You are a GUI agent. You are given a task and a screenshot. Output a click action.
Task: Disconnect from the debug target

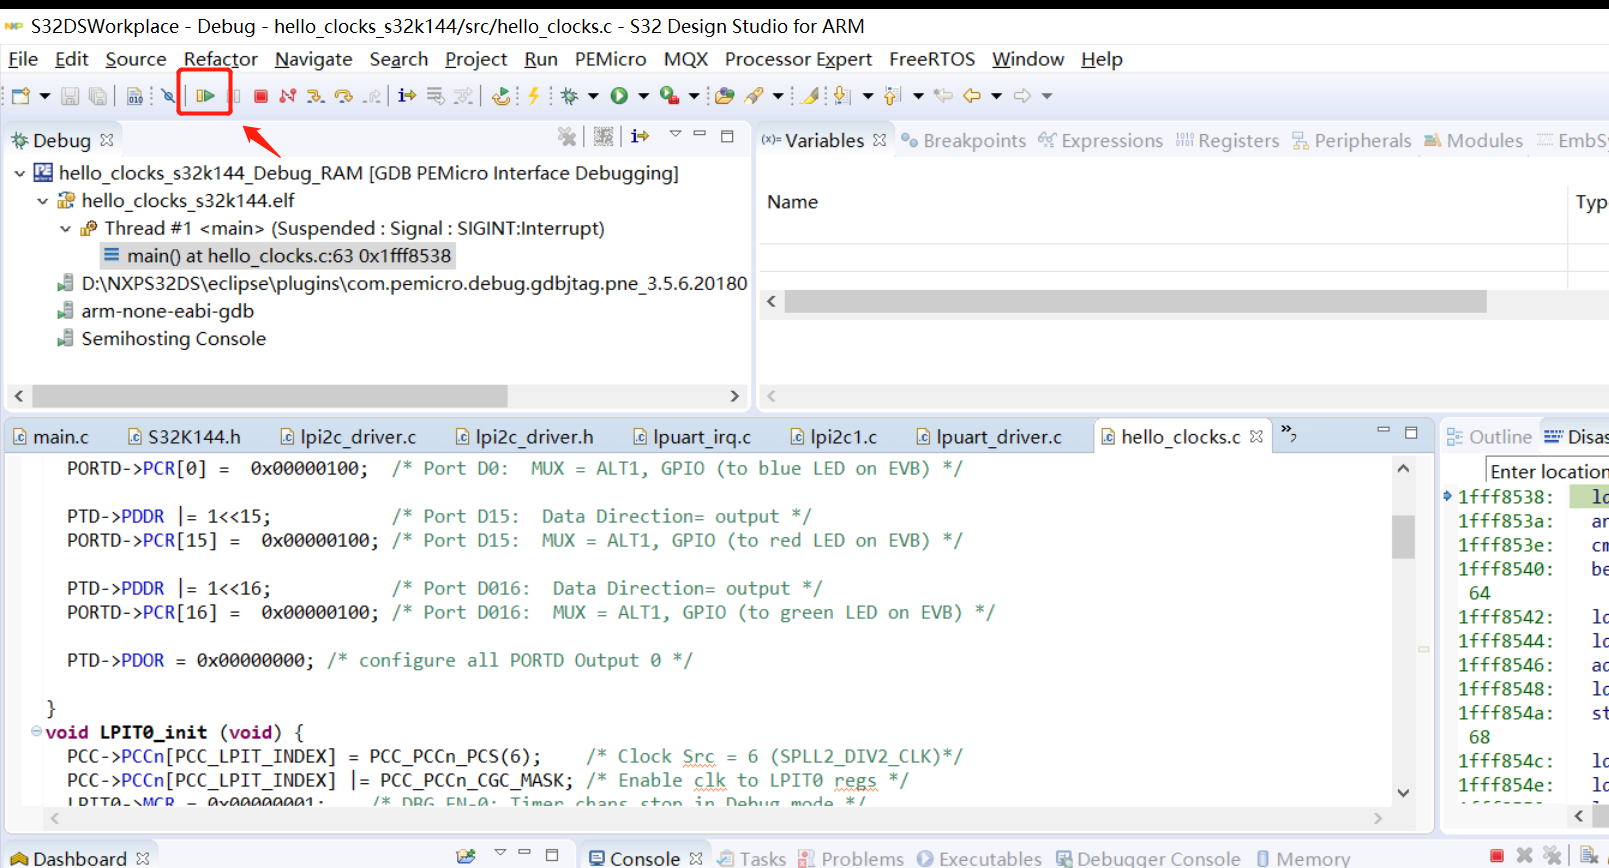[x=288, y=96]
